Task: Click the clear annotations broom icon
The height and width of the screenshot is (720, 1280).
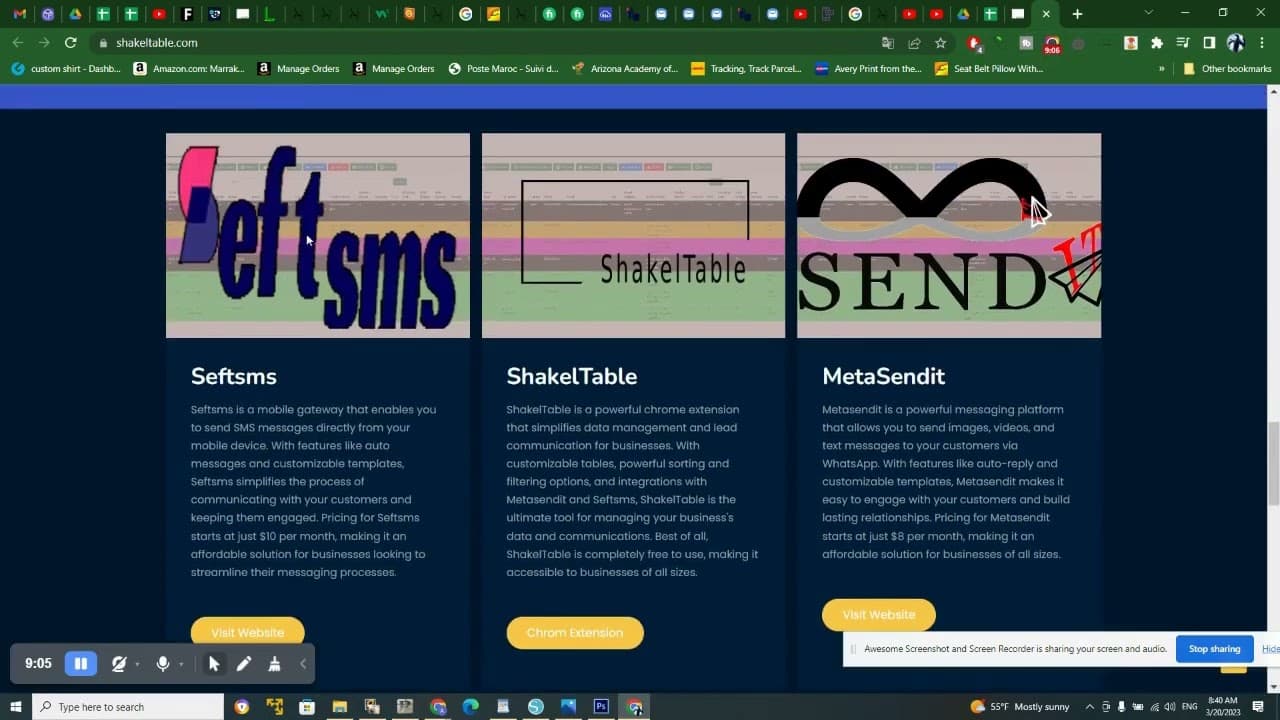Action: tap(274, 663)
